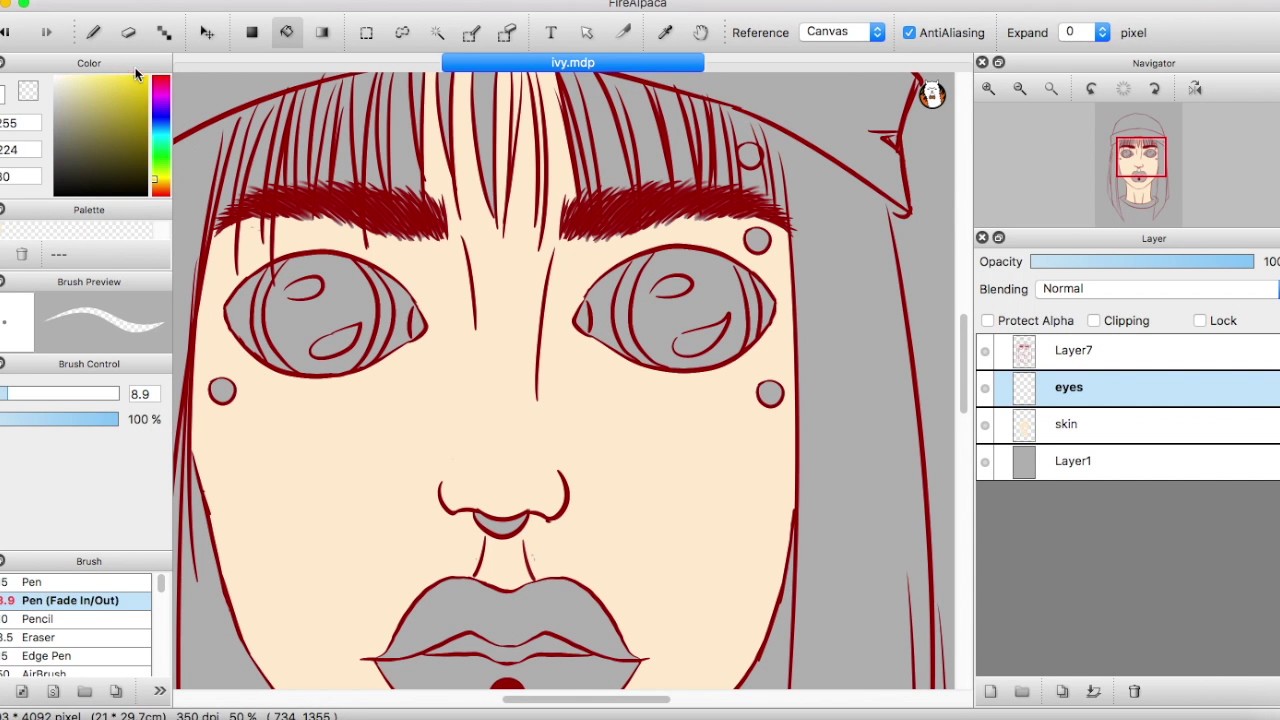Viewport: 1280px width, 720px height.
Task: Select the Brush tool in the toolbar
Action: (93, 33)
